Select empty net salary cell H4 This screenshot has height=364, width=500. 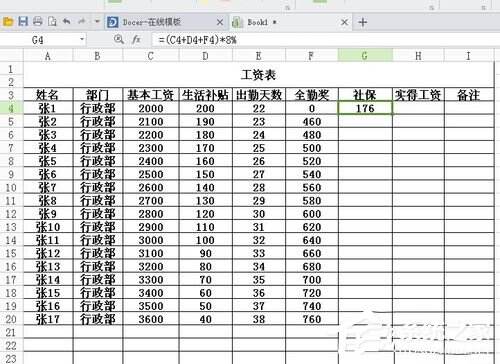(x=418, y=108)
